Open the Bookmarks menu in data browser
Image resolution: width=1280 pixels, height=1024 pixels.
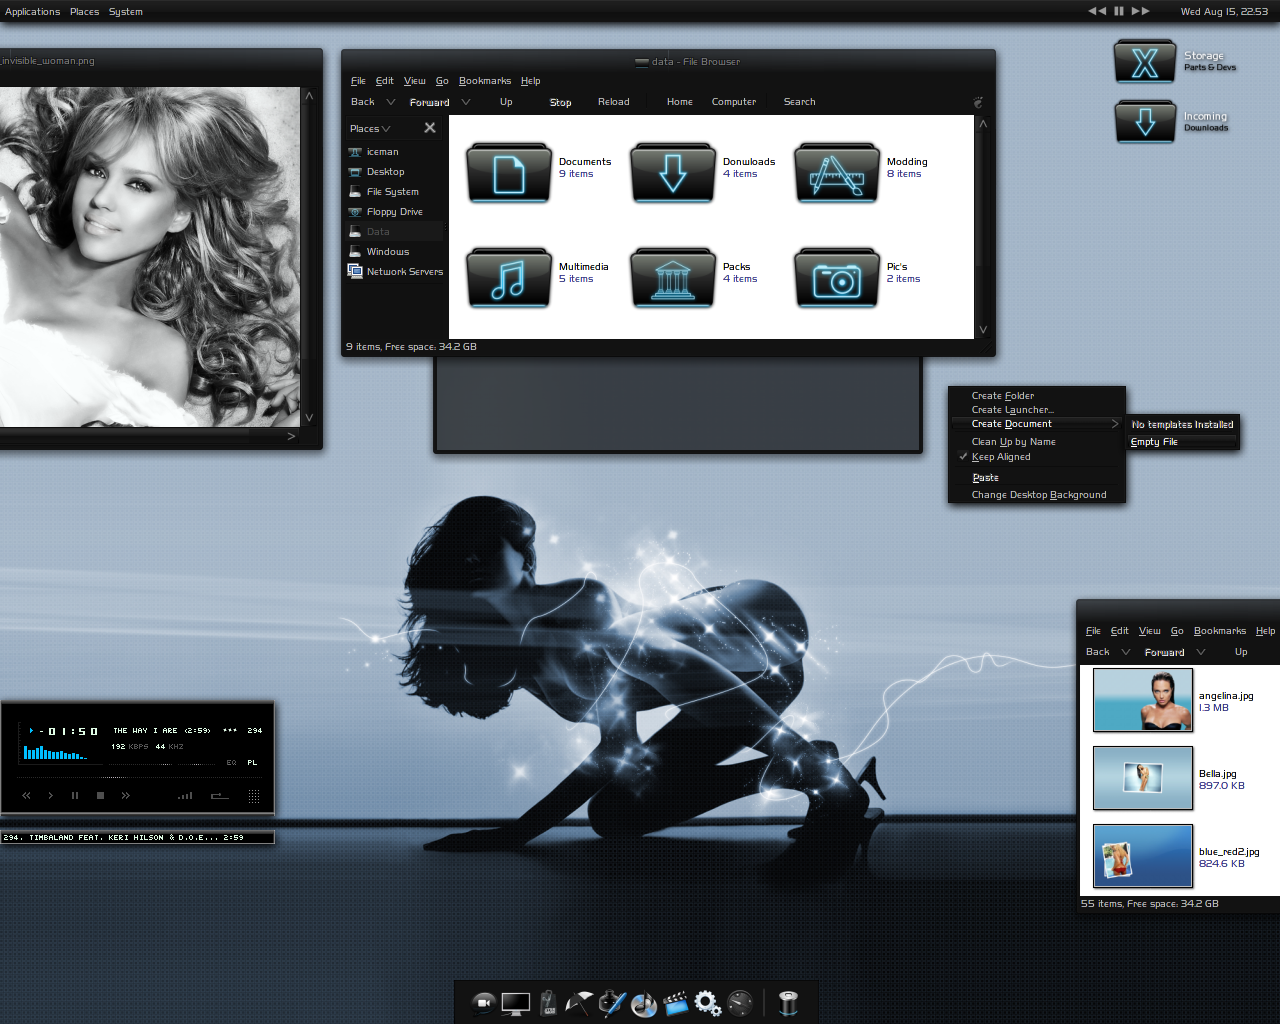(x=484, y=81)
